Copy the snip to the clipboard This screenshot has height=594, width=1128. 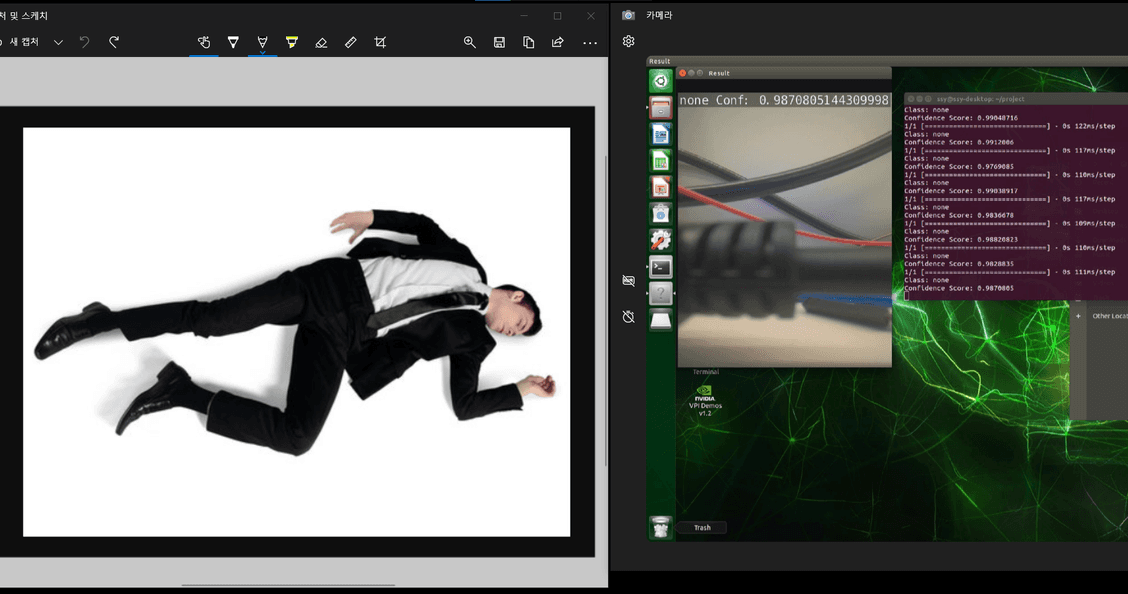click(528, 42)
